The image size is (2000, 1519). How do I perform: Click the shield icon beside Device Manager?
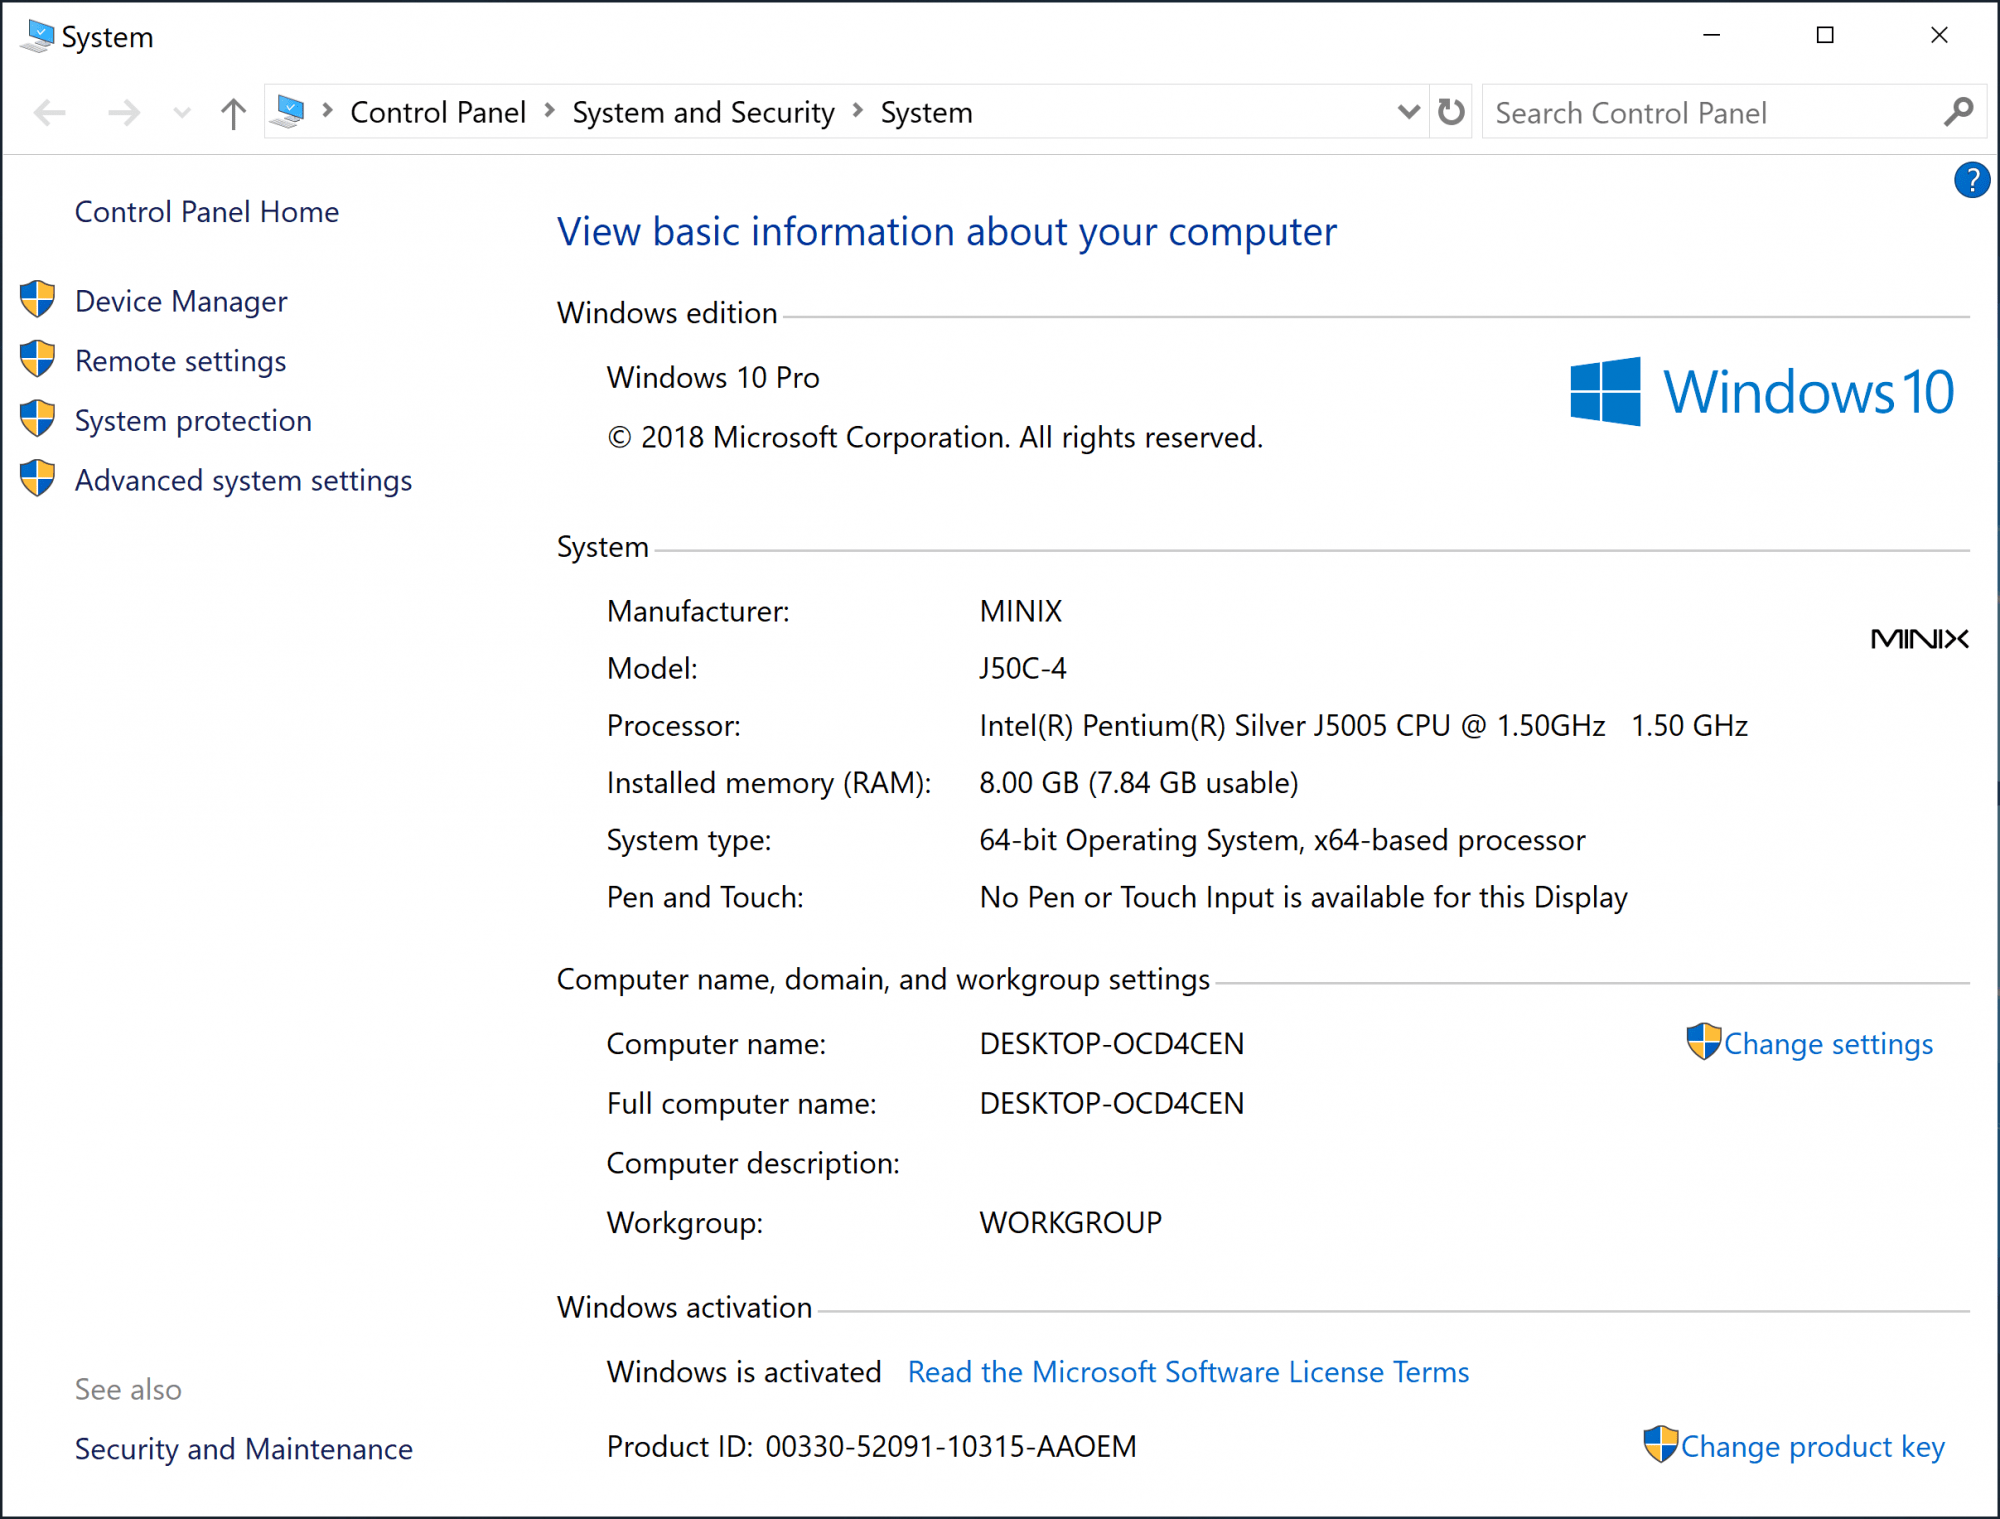(x=38, y=299)
